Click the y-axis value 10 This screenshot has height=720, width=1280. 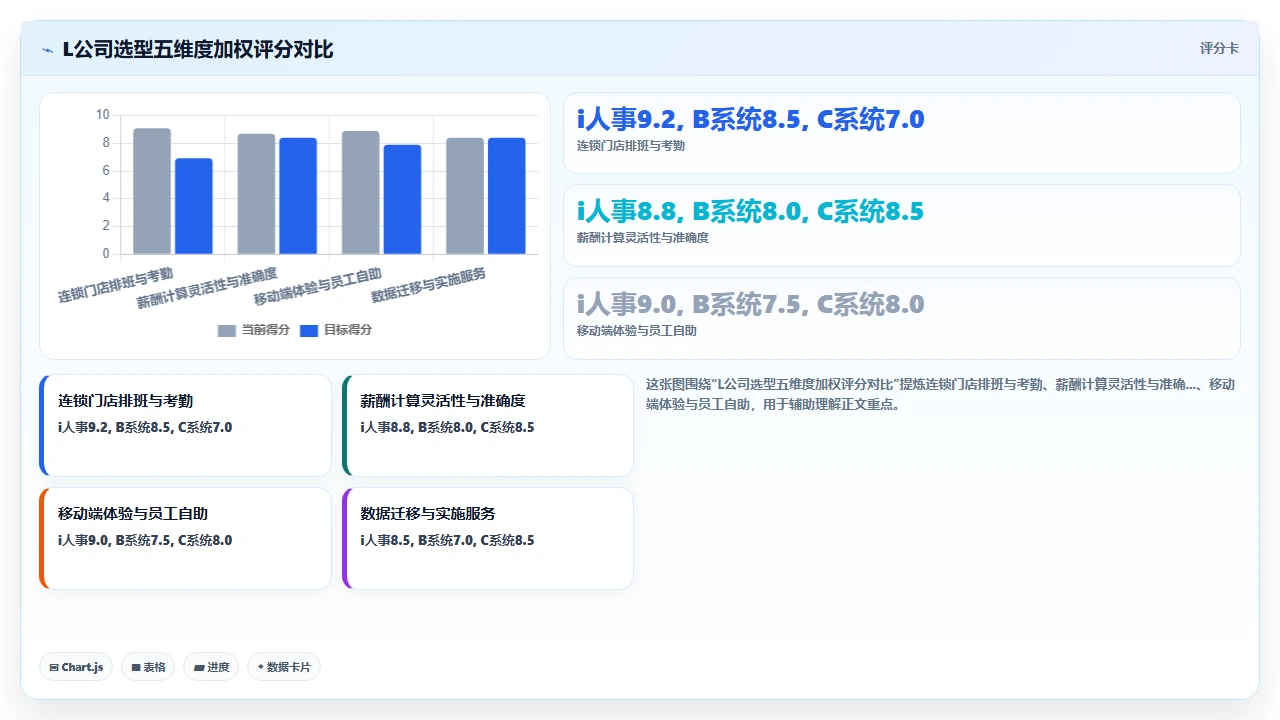102,115
